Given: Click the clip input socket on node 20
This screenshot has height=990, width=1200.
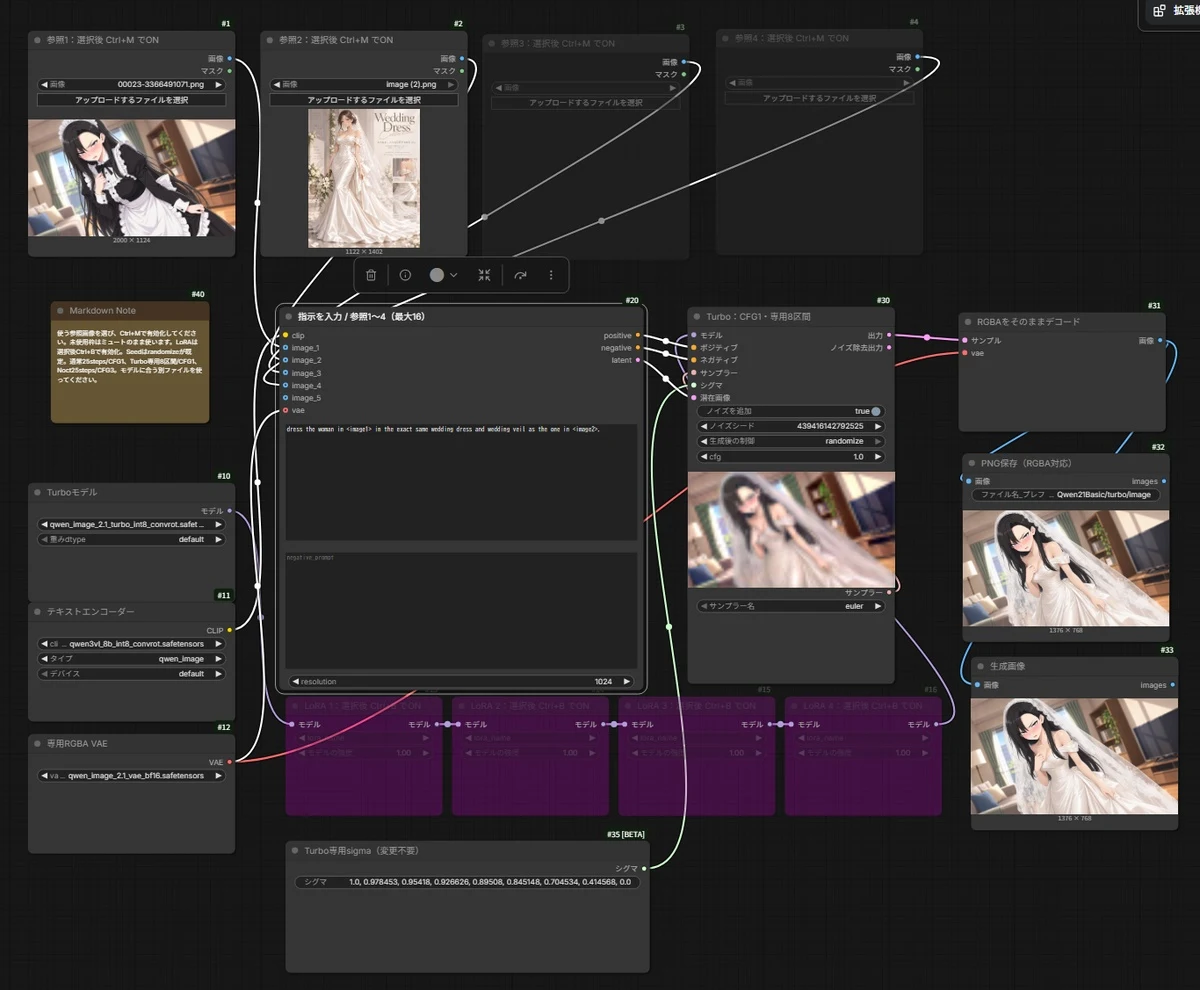Looking at the screenshot, I should [x=285, y=335].
